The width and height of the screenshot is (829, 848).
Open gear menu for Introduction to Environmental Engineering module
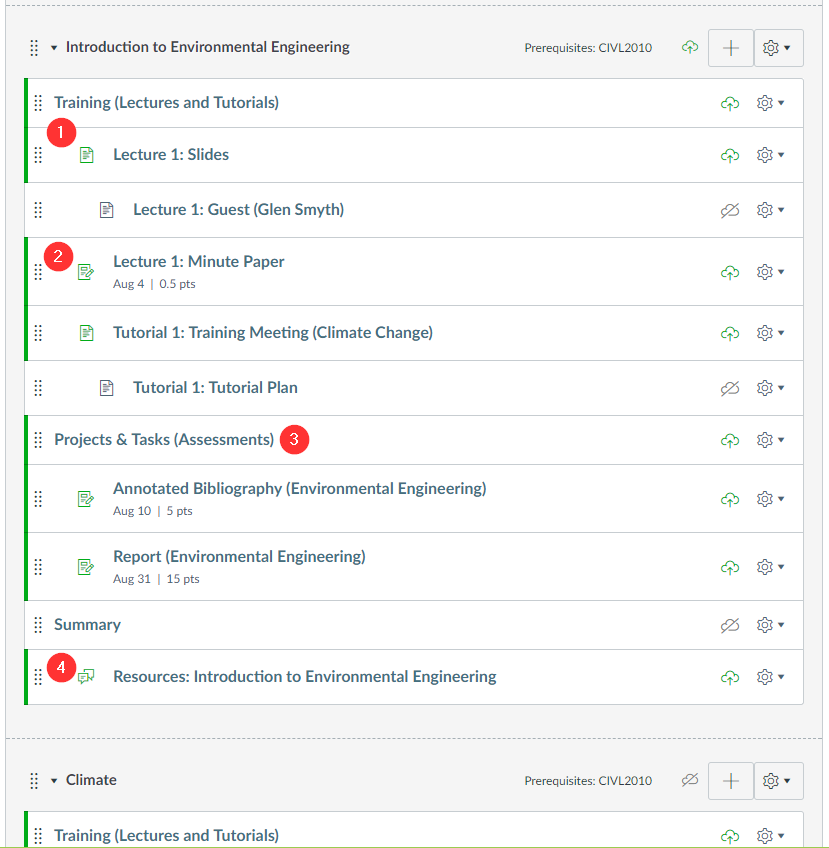pos(778,48)
